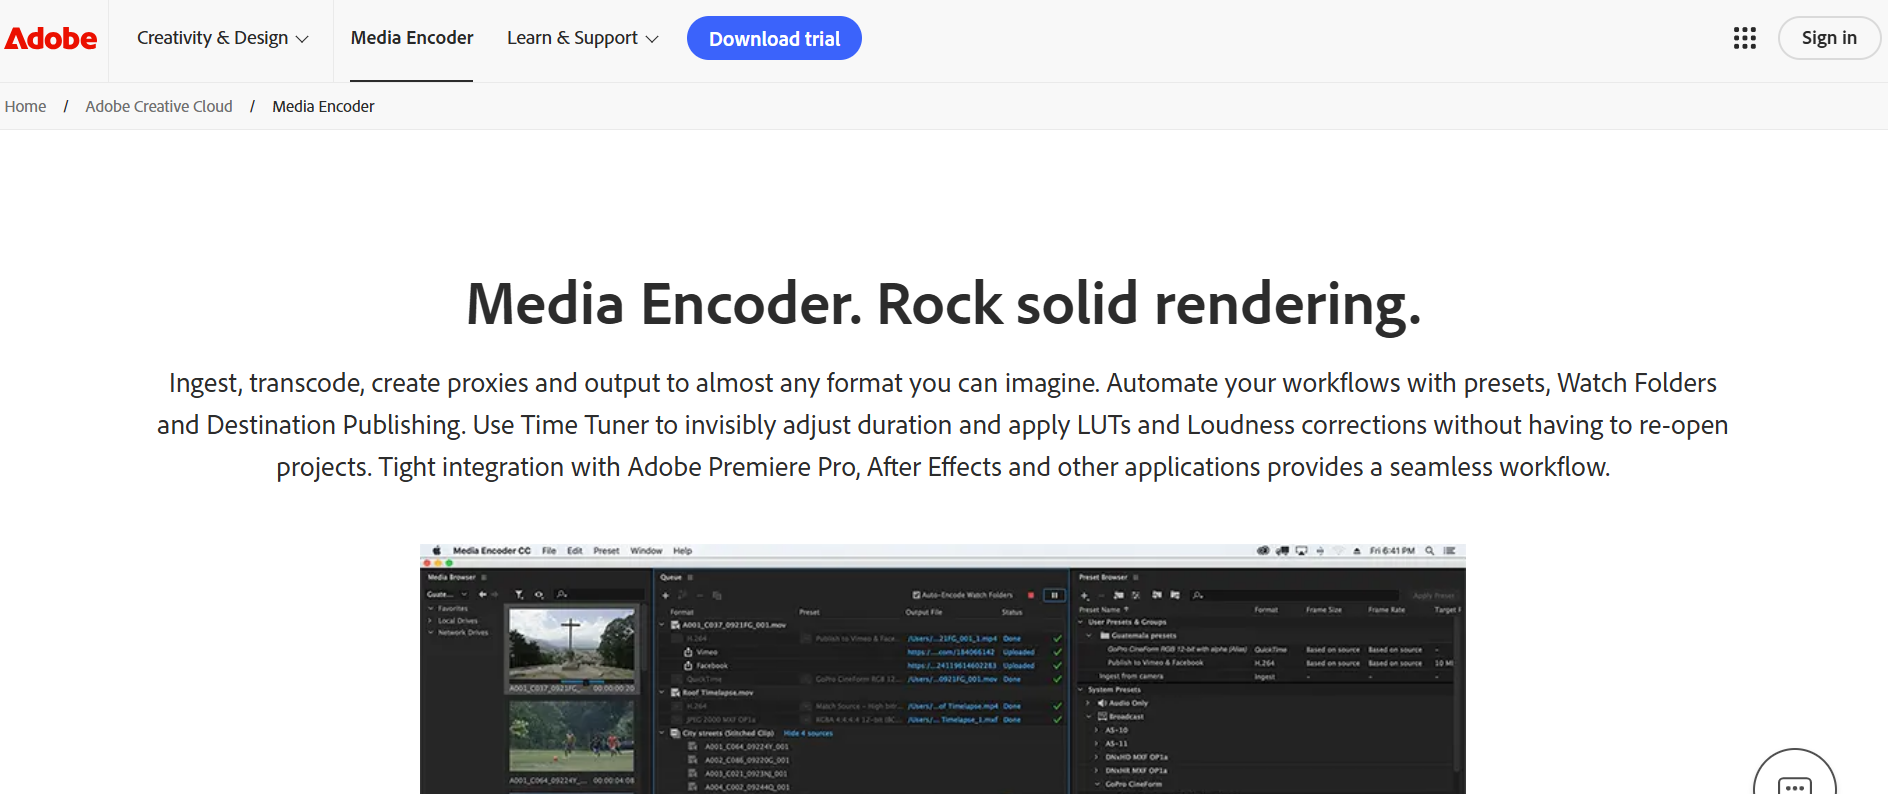
Task: Open the Preset menu in the screenshot
Action: (606, 551)
